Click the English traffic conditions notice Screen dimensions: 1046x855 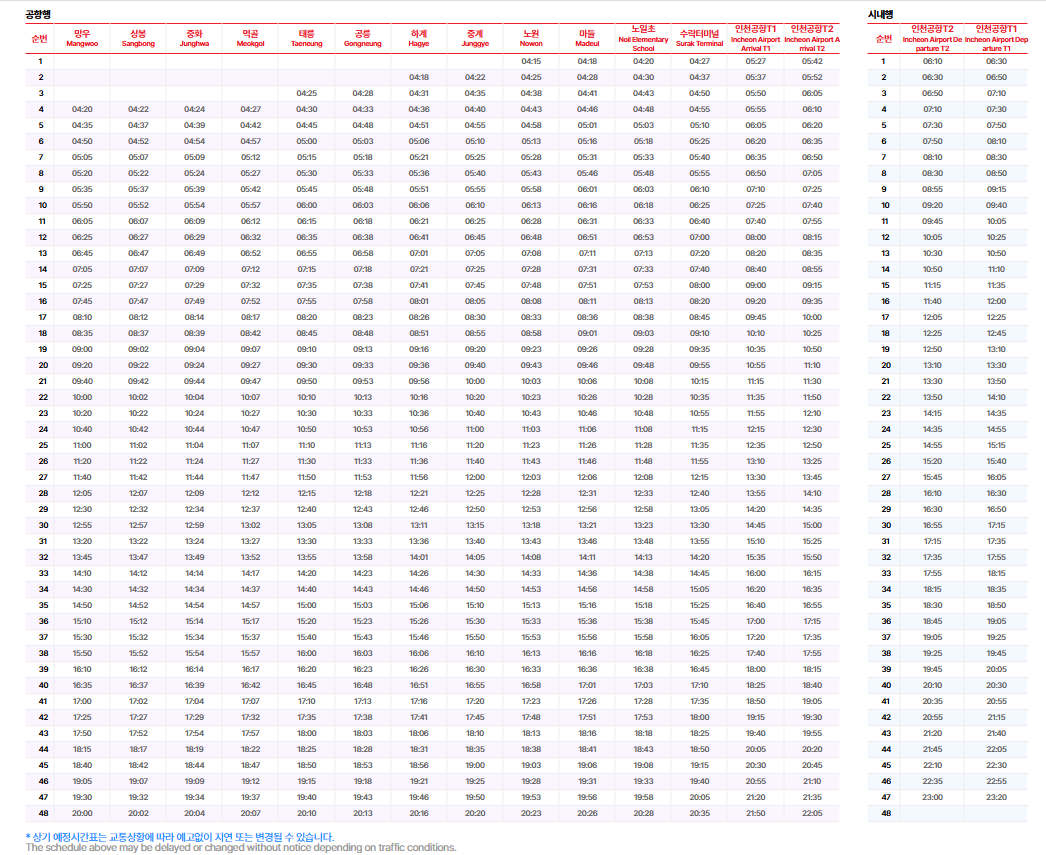click(x=241, y=848)
